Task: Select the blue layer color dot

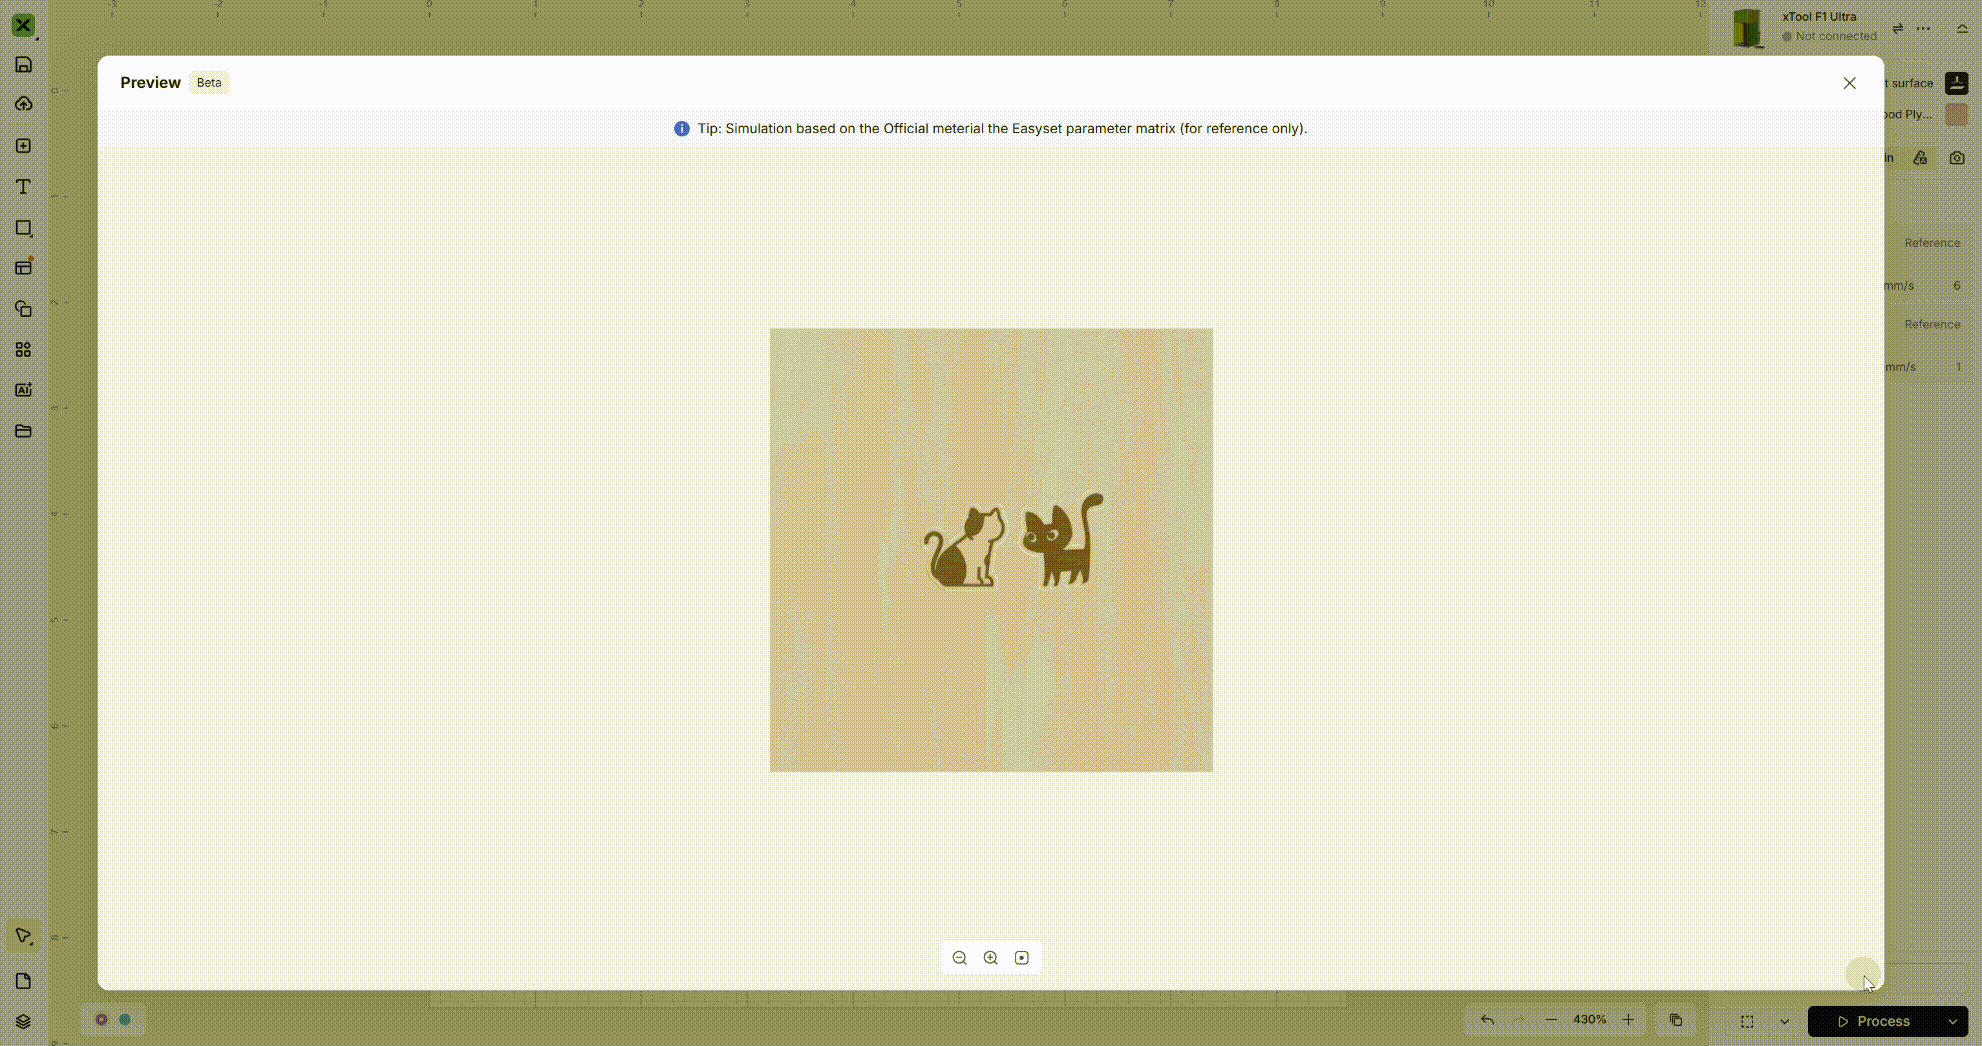Action: click(x=125, y=1020)
